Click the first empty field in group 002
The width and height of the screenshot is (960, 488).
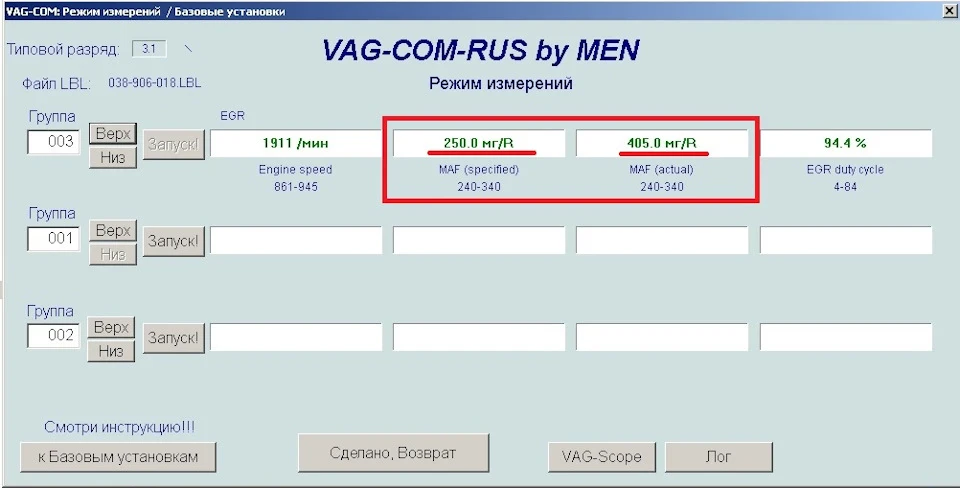tap(296, 337)
